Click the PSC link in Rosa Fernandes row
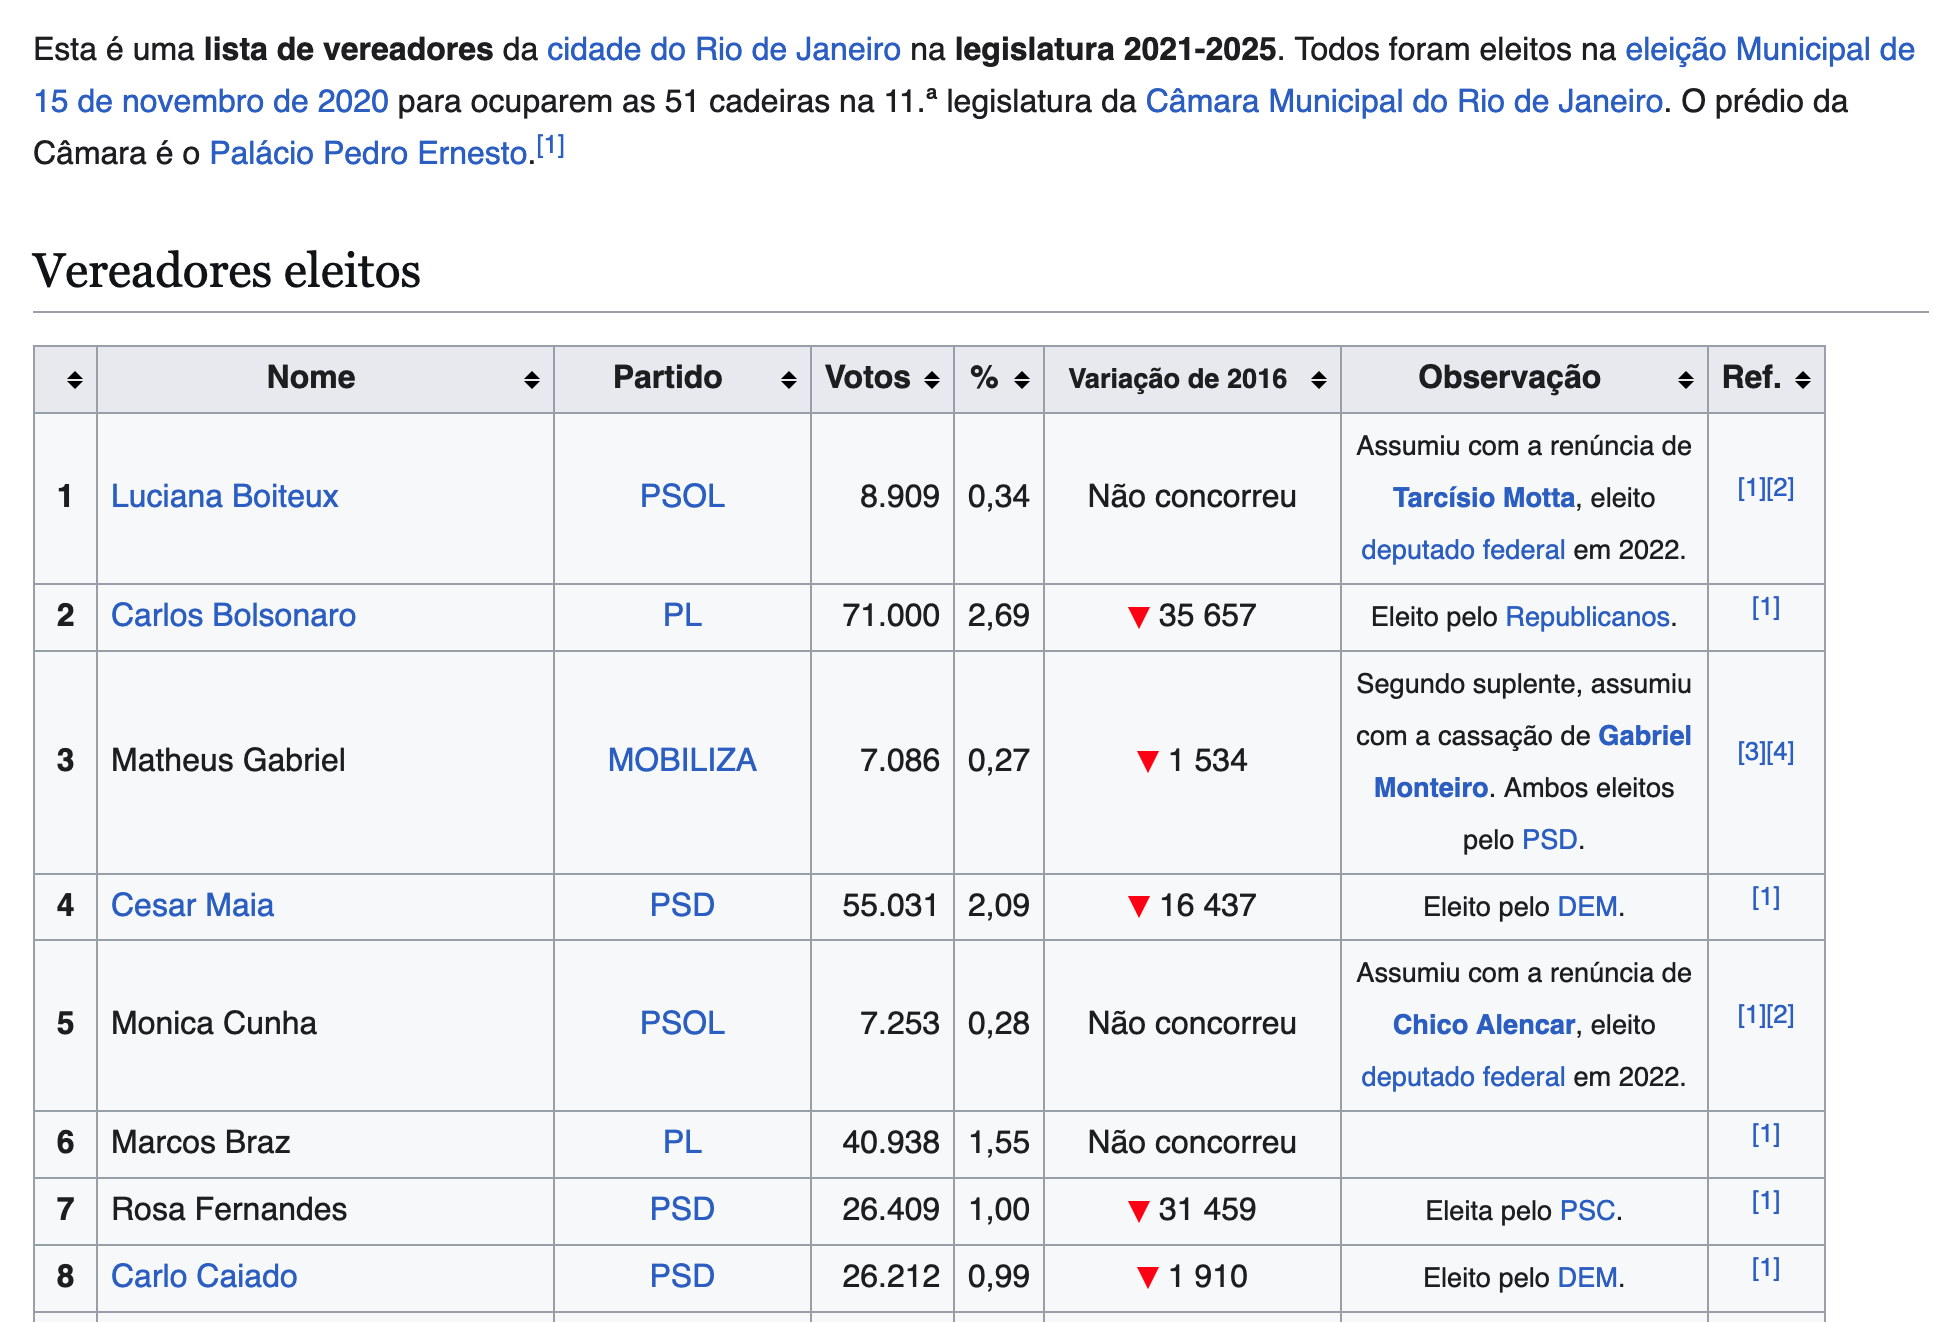This screenshot has width=1934, height=1322. 1587,1211
